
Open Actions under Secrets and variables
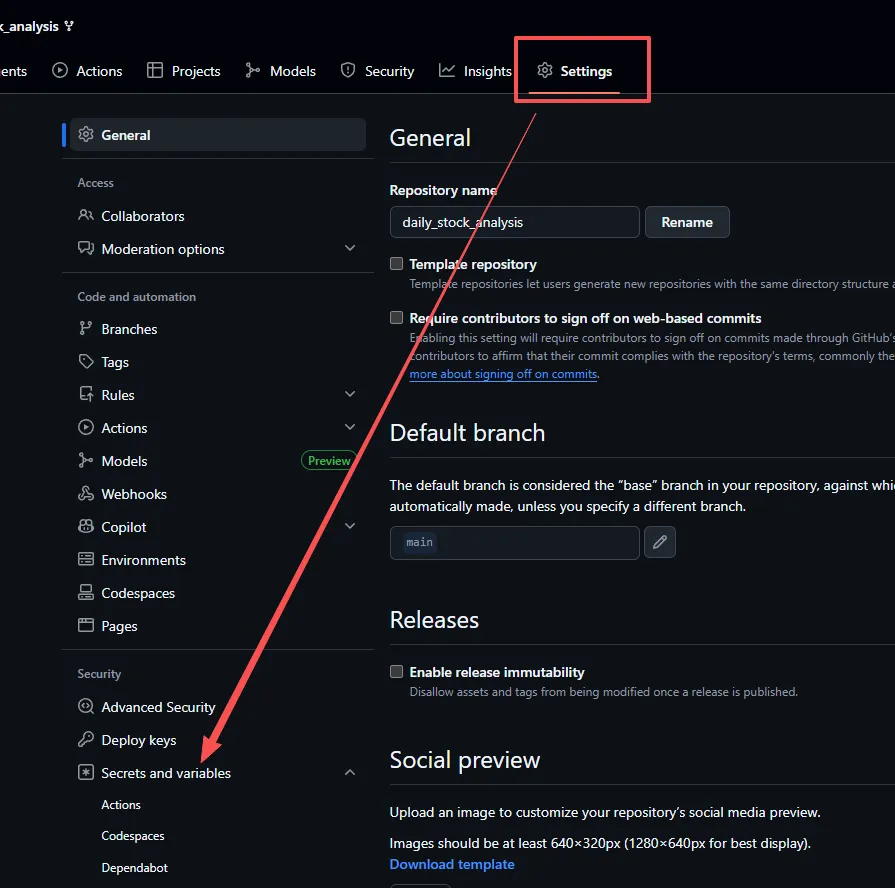(x=120, y=805)
